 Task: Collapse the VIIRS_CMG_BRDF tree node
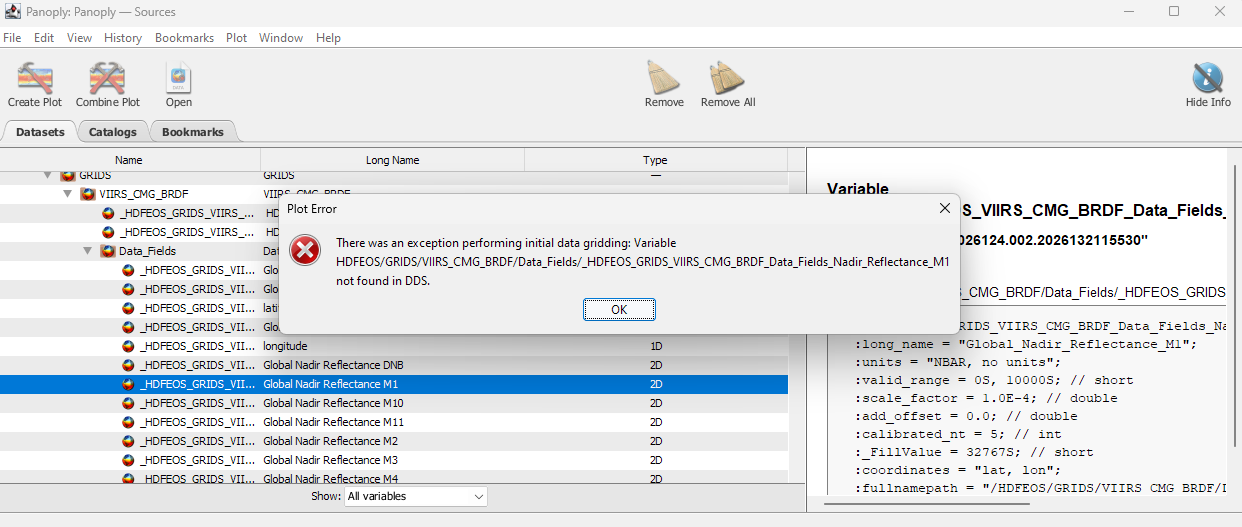pos(67,194)
